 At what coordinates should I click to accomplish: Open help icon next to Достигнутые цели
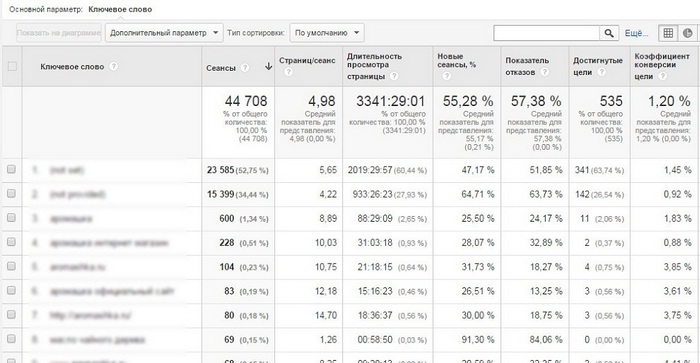601,72
